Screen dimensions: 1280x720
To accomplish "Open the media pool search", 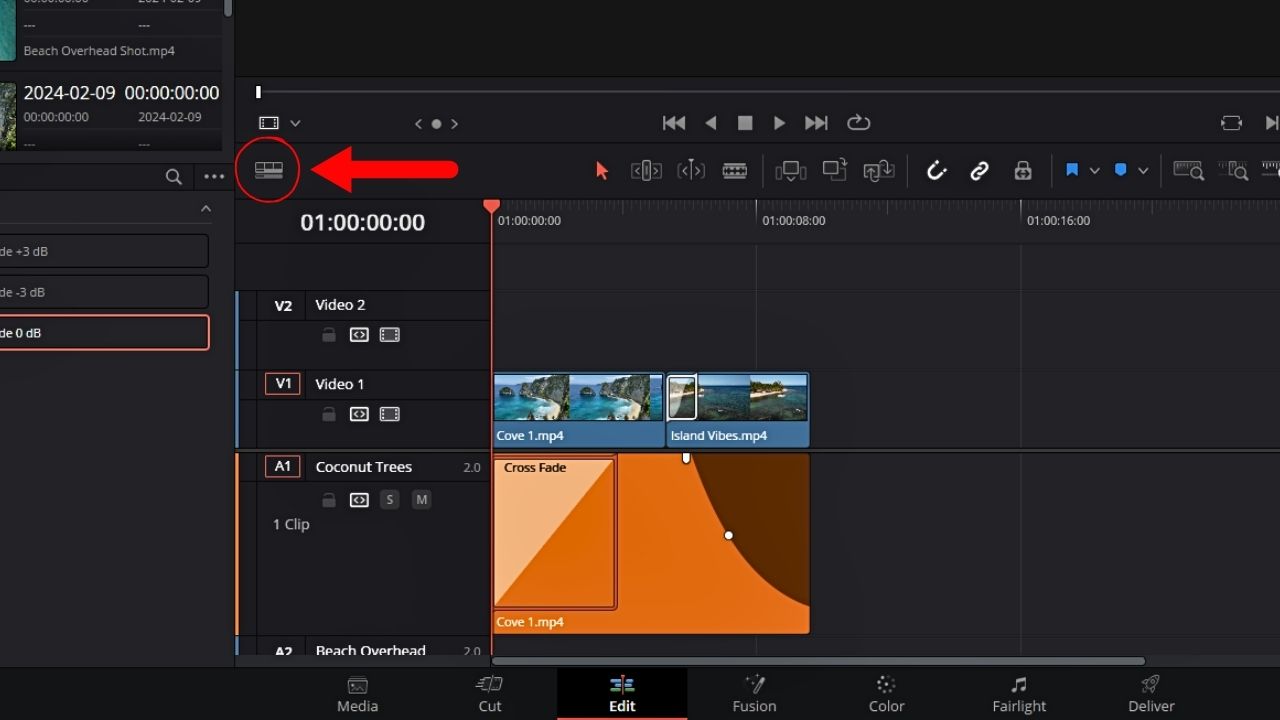I will pyautogui.click(x=173, y=176).
